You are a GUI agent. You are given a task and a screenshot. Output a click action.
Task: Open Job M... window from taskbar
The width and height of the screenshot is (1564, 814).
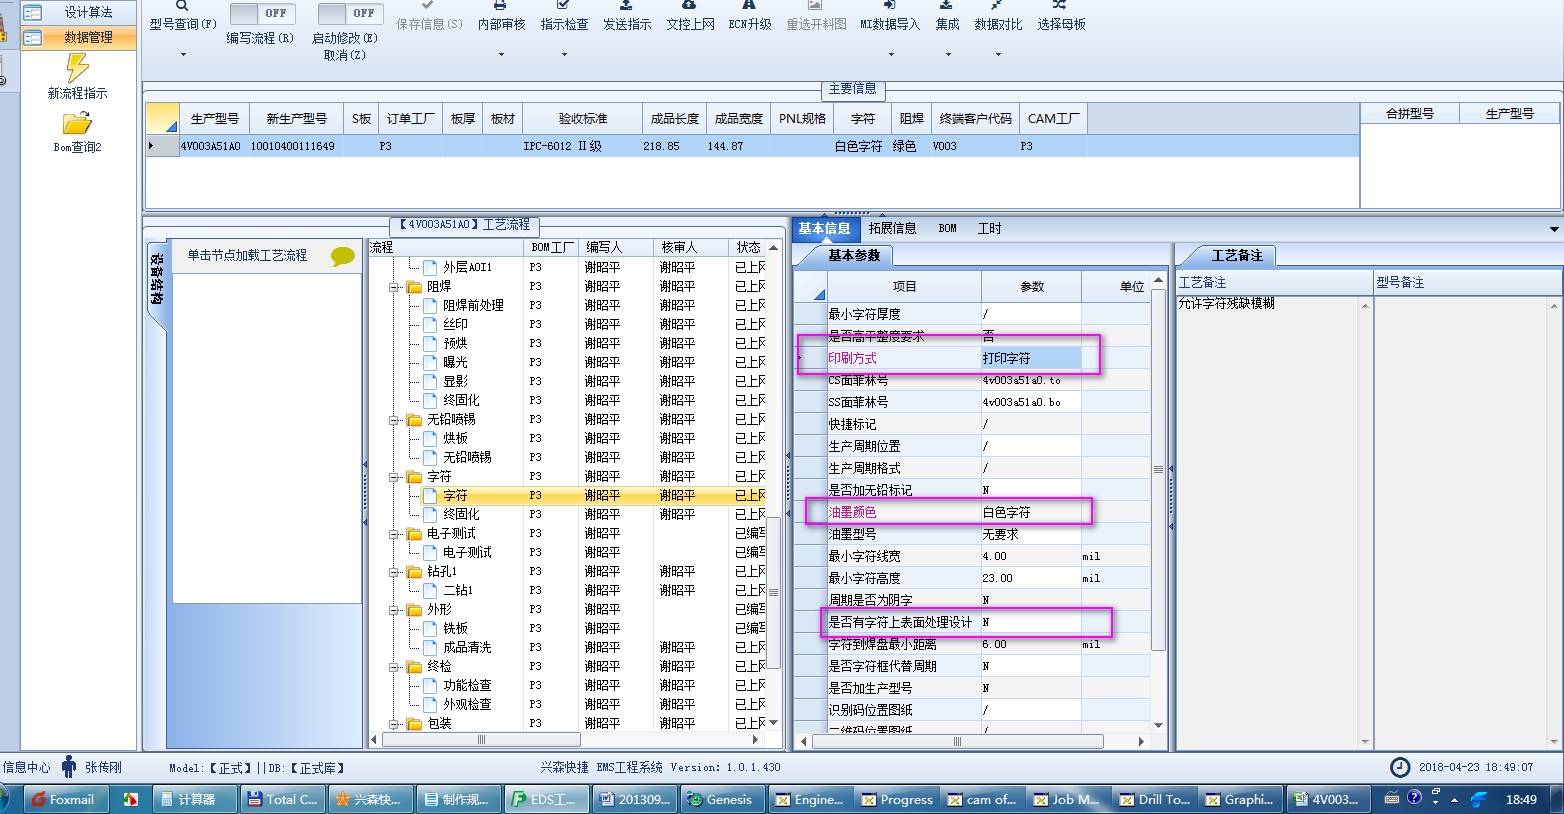pyautogui.click(x=1068, y=799)
